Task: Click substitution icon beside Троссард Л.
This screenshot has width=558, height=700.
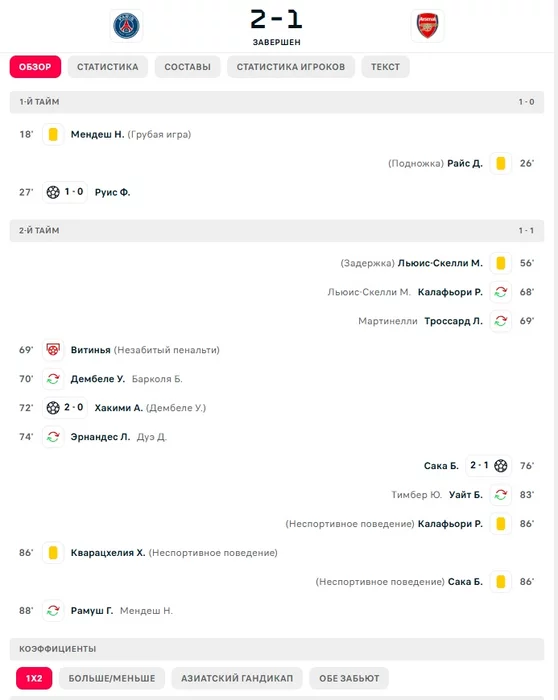Action: click(x=501, y=321)
